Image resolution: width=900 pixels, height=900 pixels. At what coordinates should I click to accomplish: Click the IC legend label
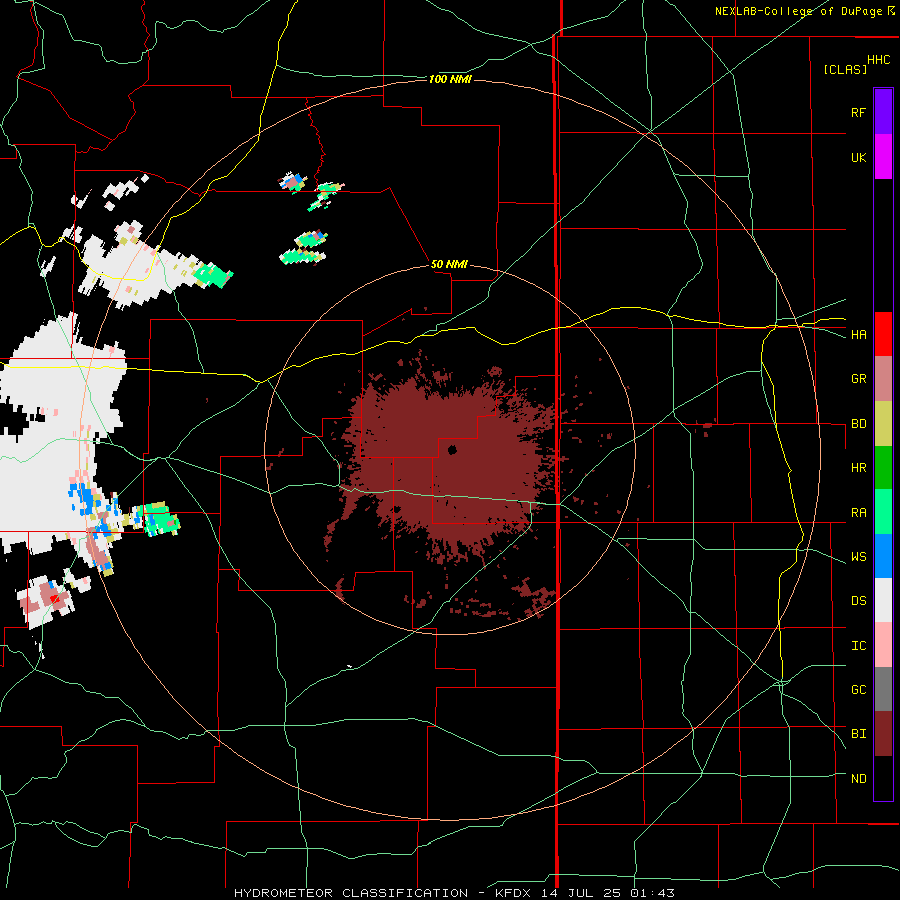click(x=858, y=645)
